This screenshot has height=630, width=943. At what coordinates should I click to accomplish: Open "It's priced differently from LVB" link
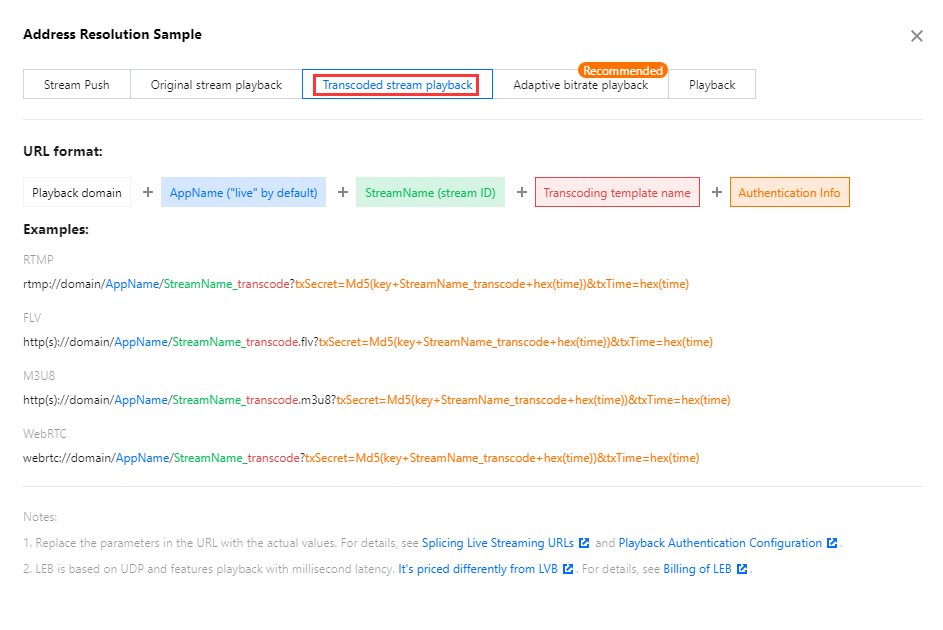(478, 569)
